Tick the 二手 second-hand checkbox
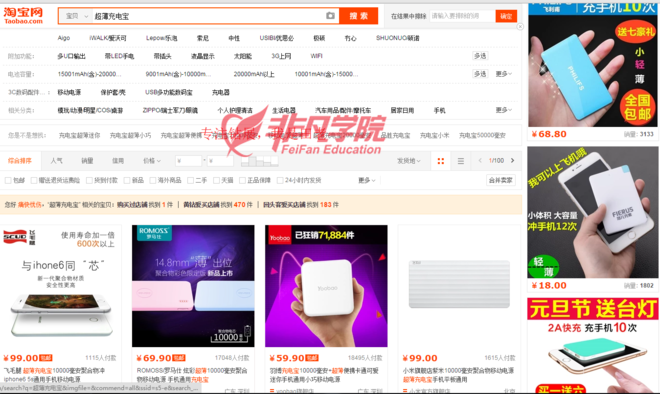Screen dimensions: 660x394 (190, 180)
